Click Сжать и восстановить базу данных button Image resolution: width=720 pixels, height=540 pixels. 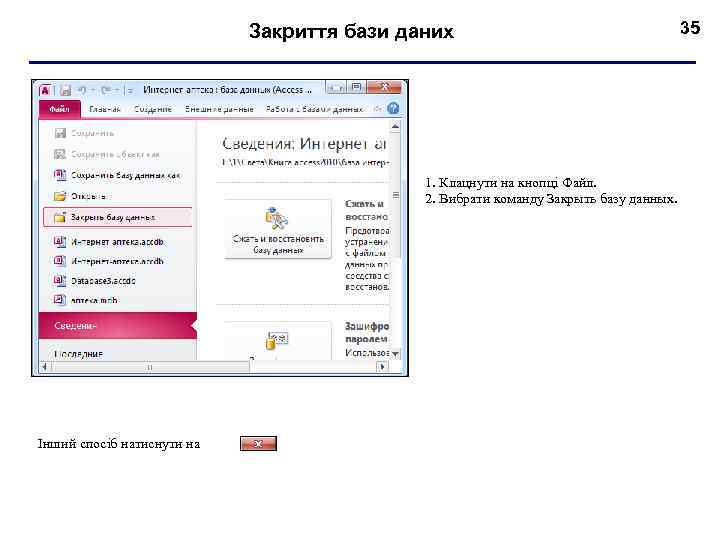[x=278, y=229]
